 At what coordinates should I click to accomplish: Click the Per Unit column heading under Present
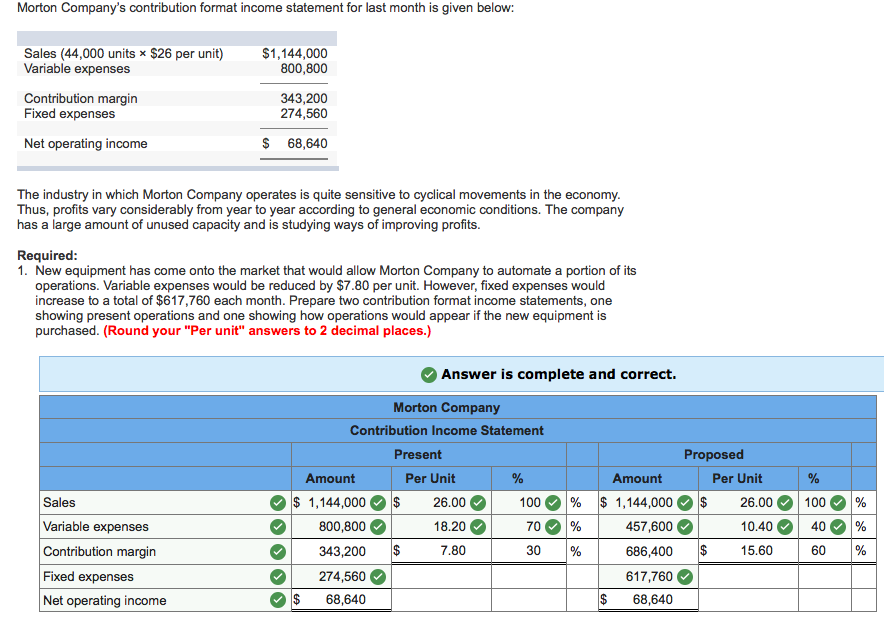(430, 478)
